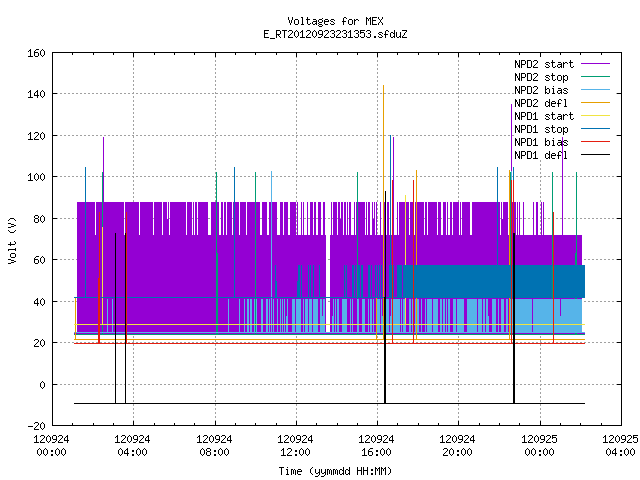
Task: Click the 160 y-axis tick label
Action: click(36, 53)
